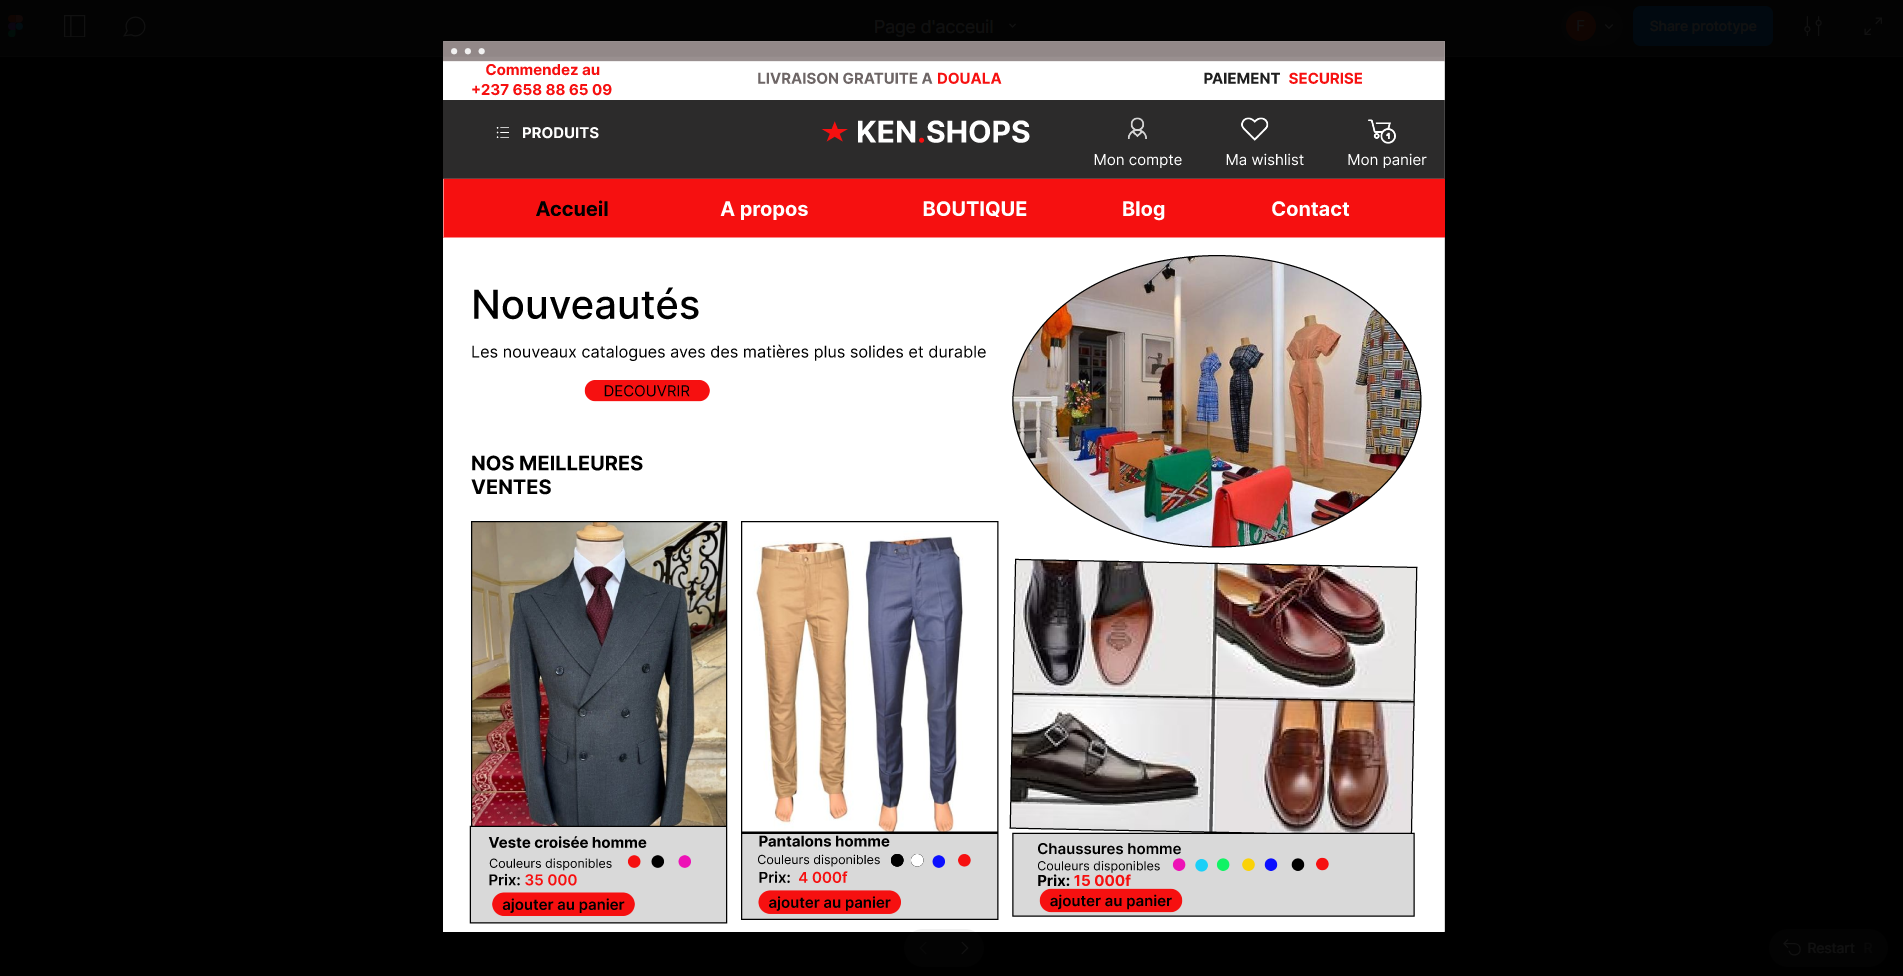Click the Ma wishlist heart icon
The image size is (1903, 976).
[1254, 129]
